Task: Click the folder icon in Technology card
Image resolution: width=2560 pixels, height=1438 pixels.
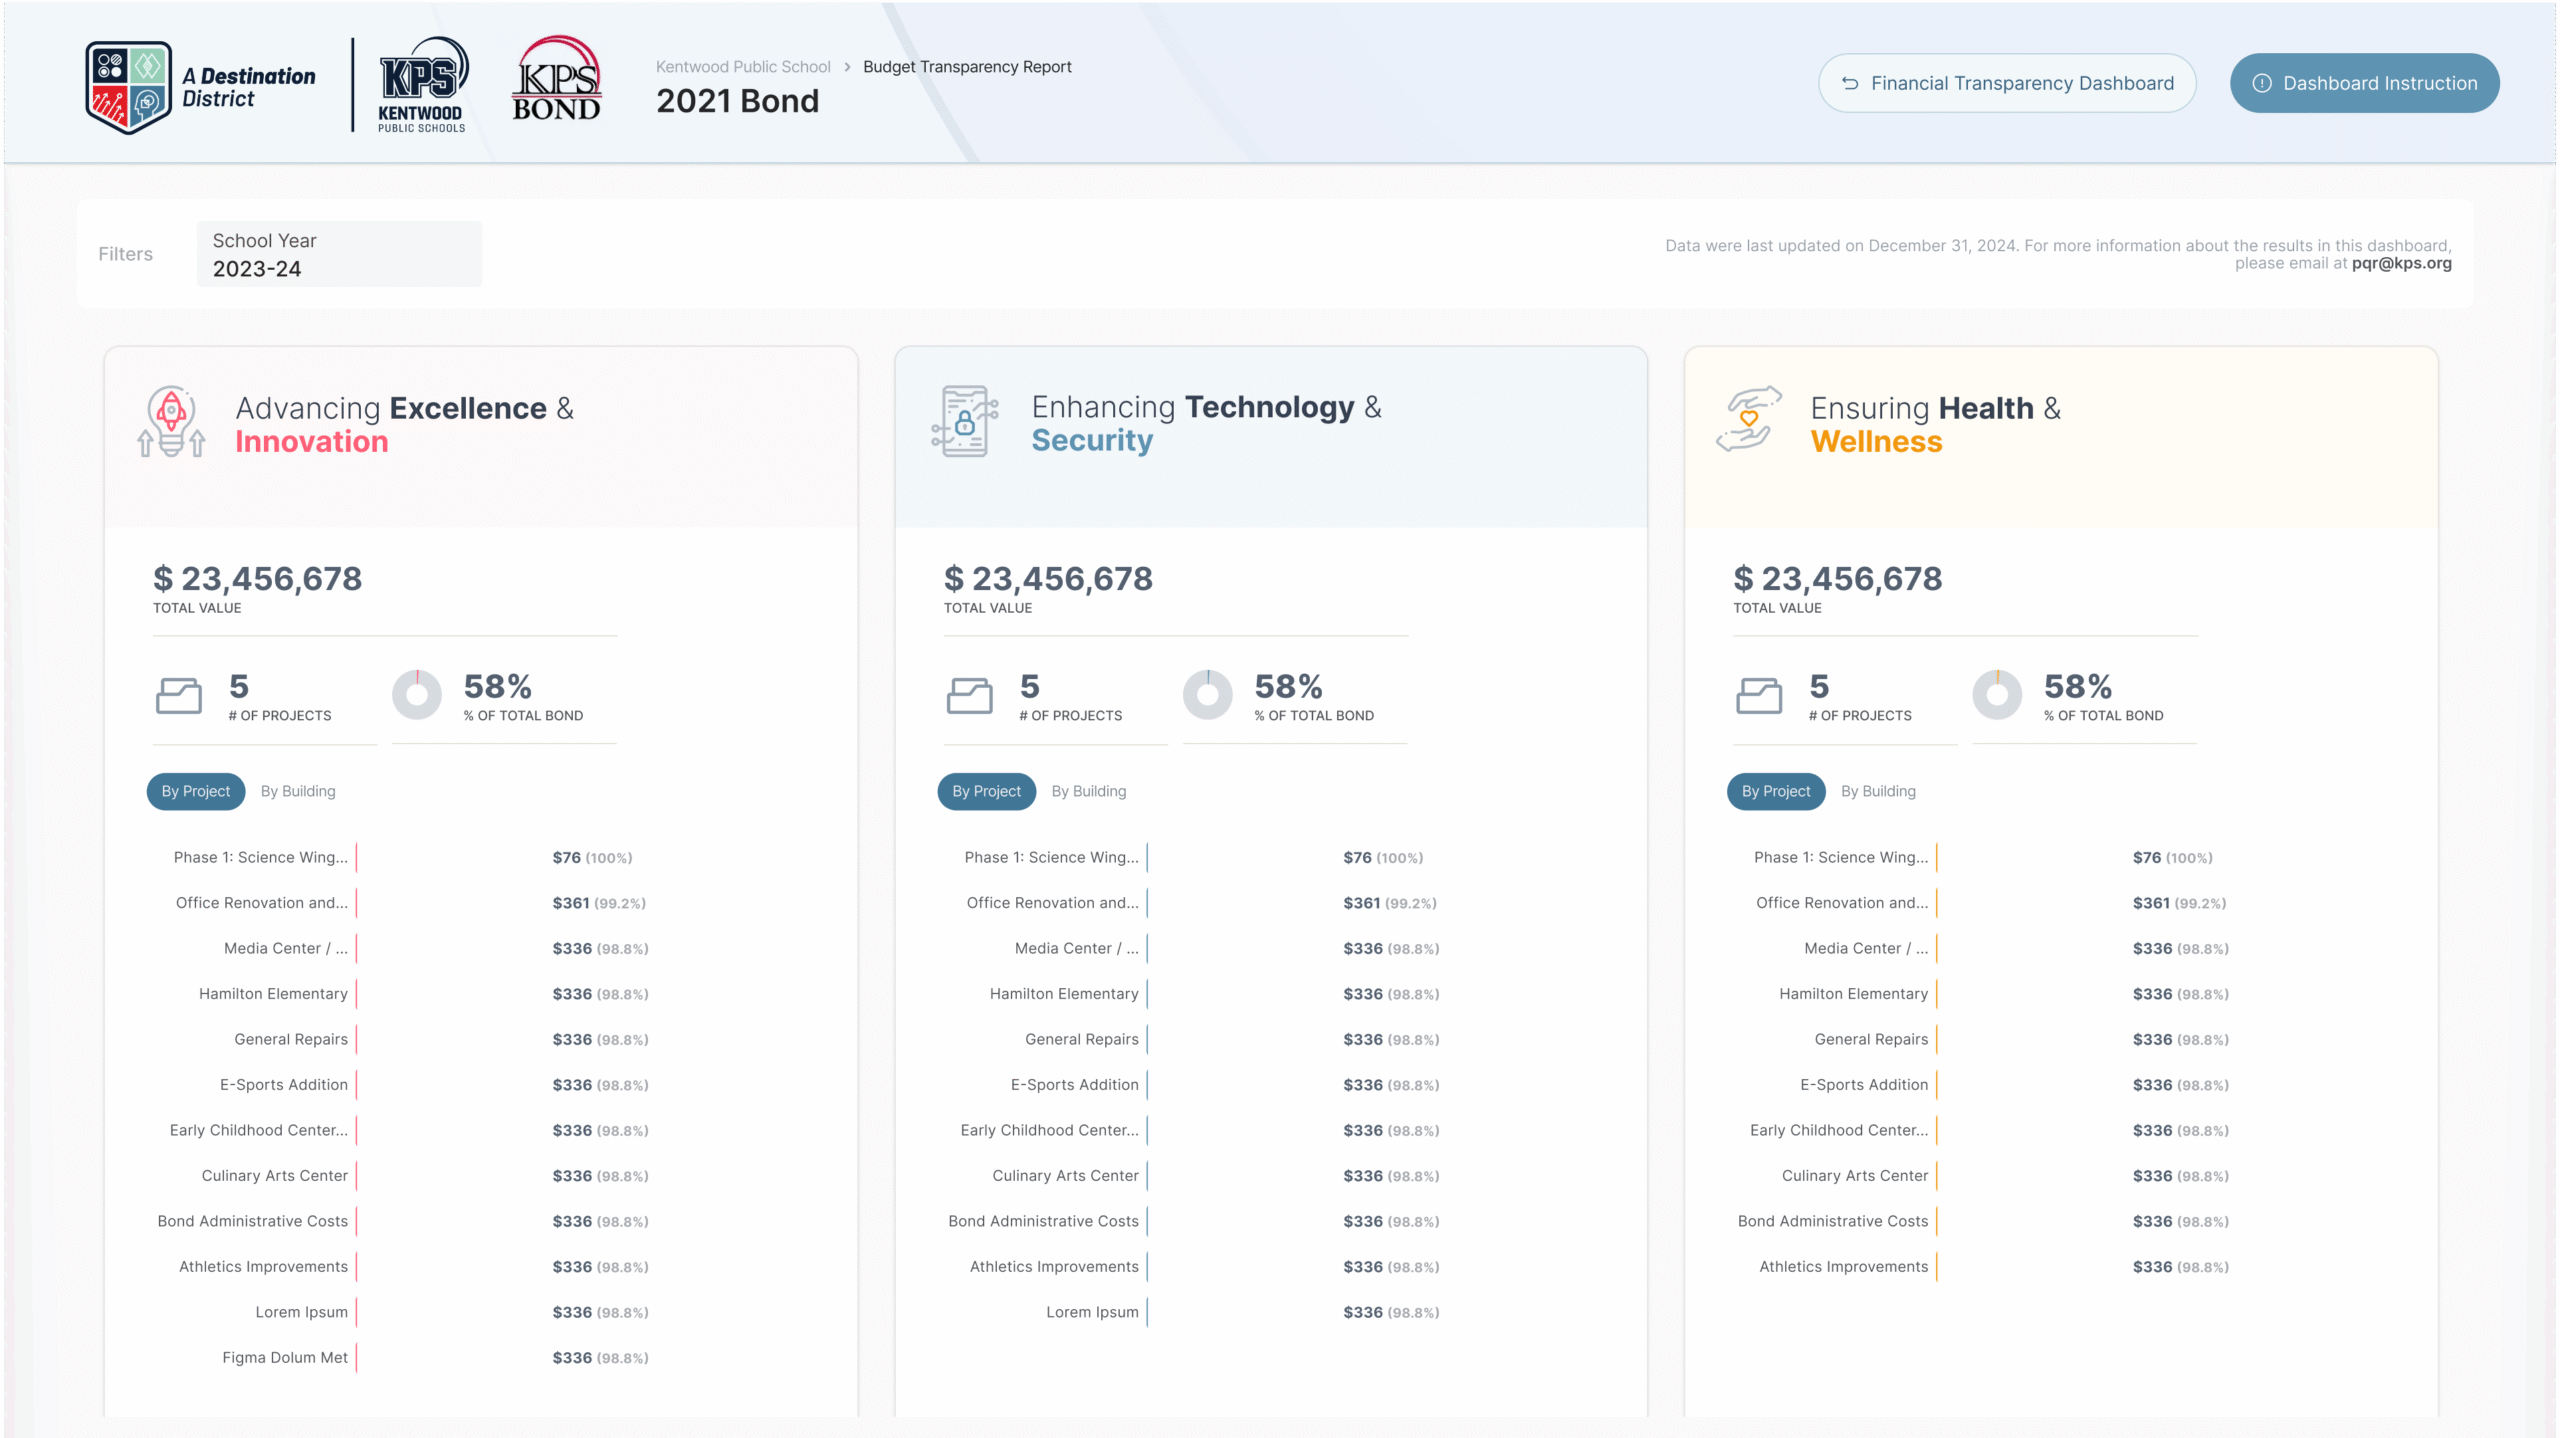Action: pos(969,695)
